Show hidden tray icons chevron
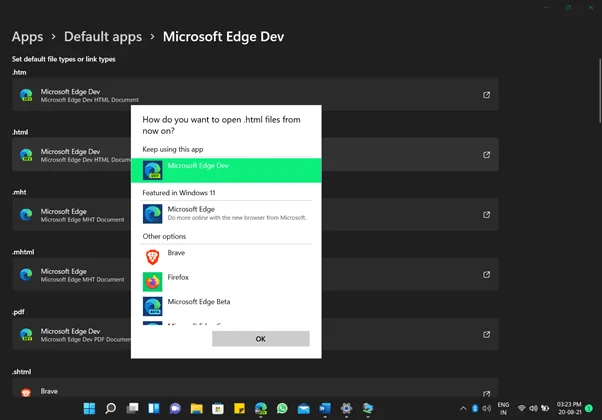Image resolution: width=602 pixels, height=420 pixels. click(463, 408)
